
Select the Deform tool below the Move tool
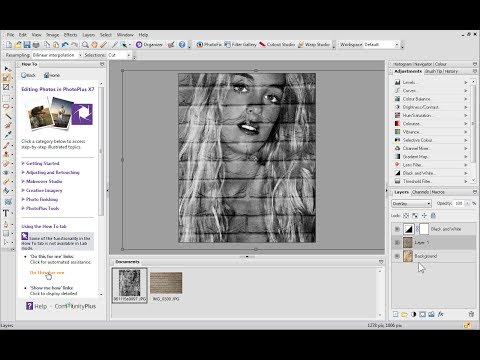pyautogui.click(x=6, y=78)
